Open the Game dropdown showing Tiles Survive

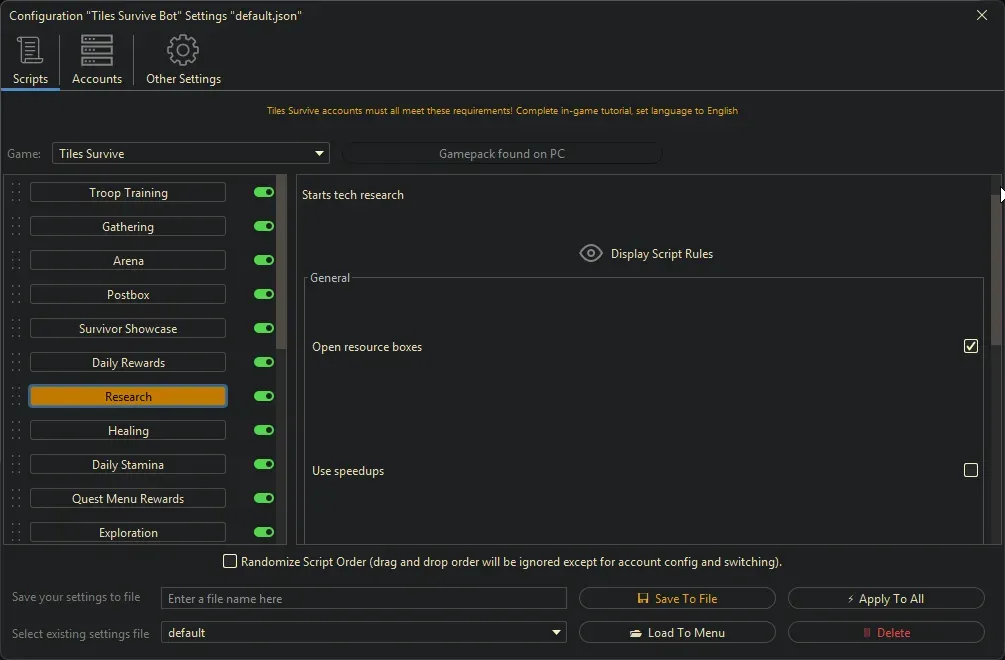pyautogui.click(x=190, y=154)
